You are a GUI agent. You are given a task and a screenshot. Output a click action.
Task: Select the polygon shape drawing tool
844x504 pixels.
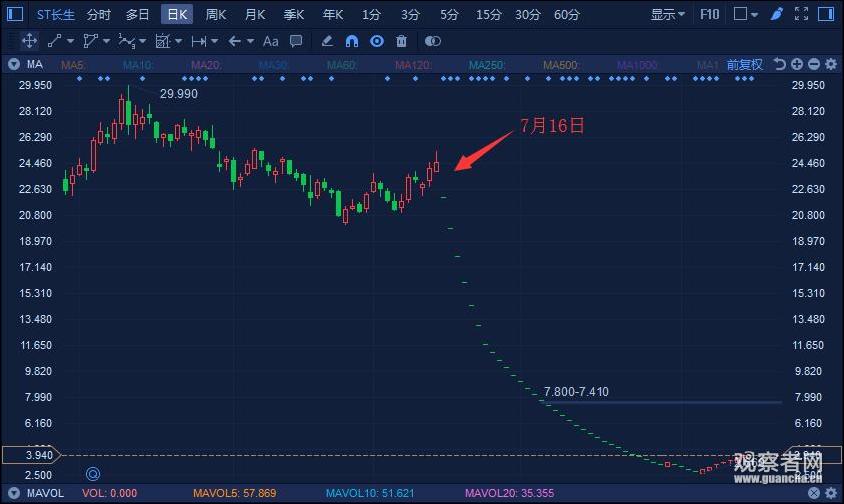pyautogui.click(x=90, y=41)
